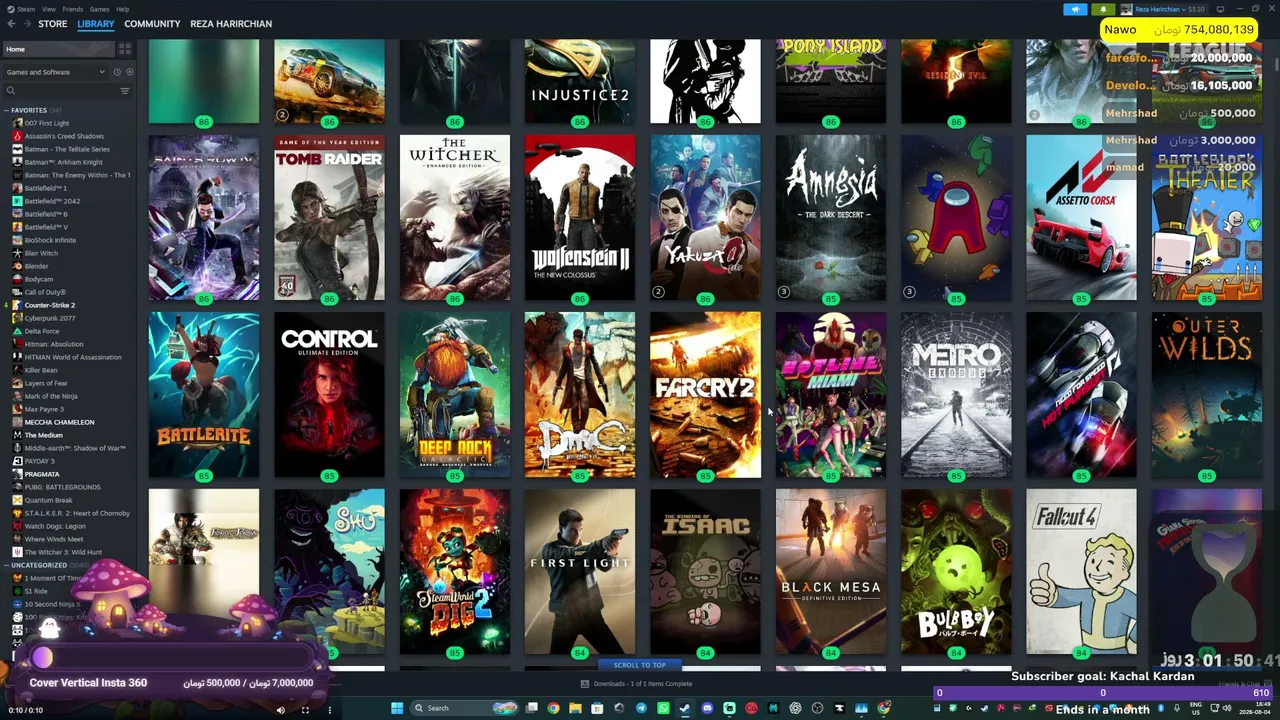Open the Windows Start menu
This screenshot has width=1280, height=720.
tap(397, 708)
